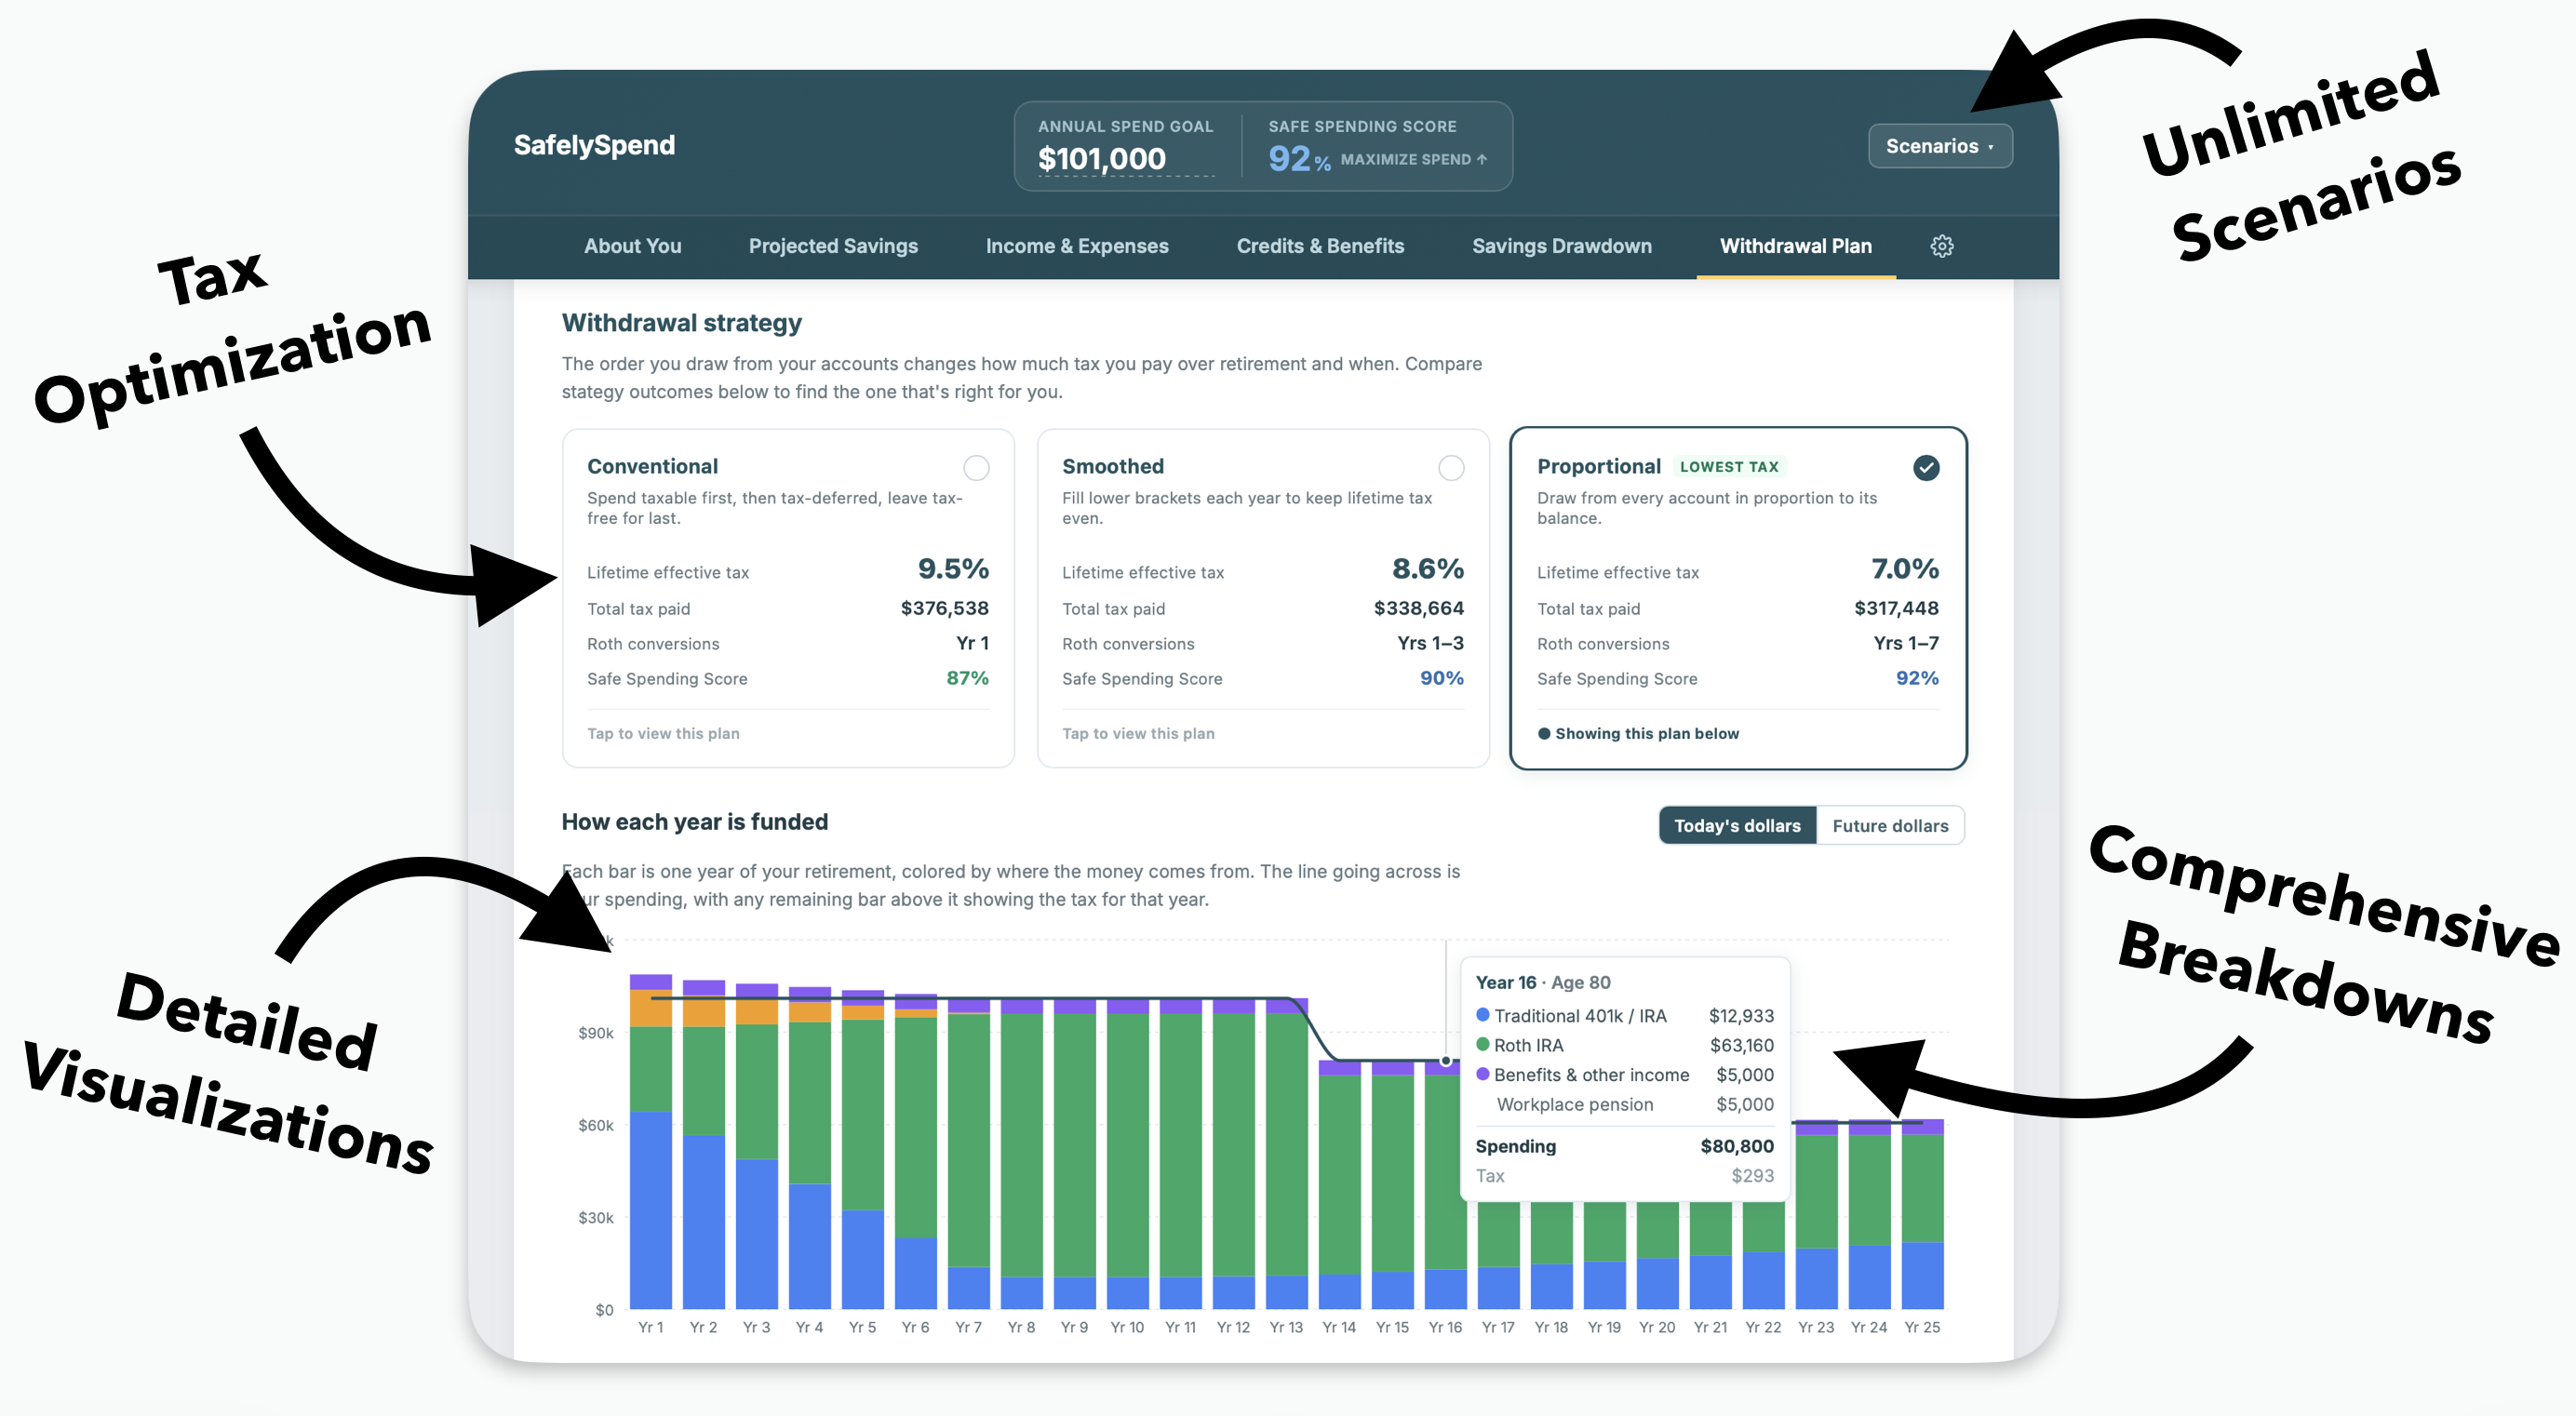
Task: Switch chart to Today's dollars
Action: [1737, 826]
